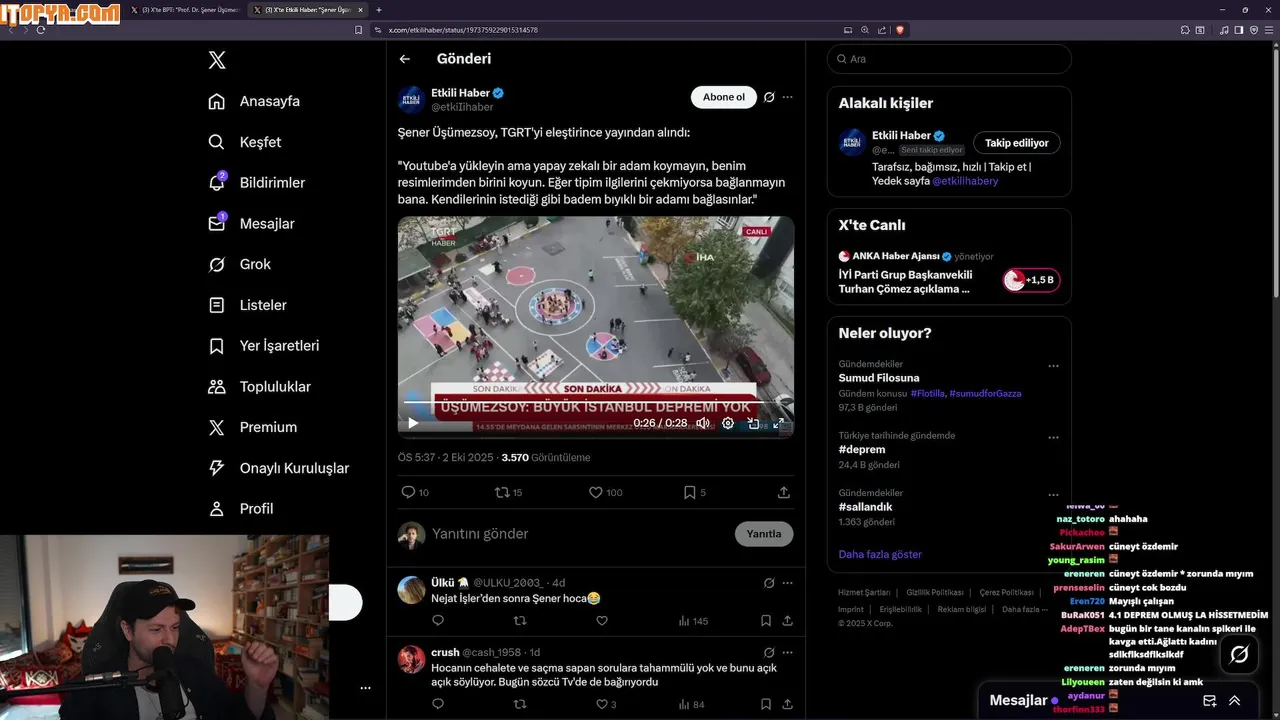Open more options on crush's reply
This screenshot has height=720, width=1280.
(787, 653)
